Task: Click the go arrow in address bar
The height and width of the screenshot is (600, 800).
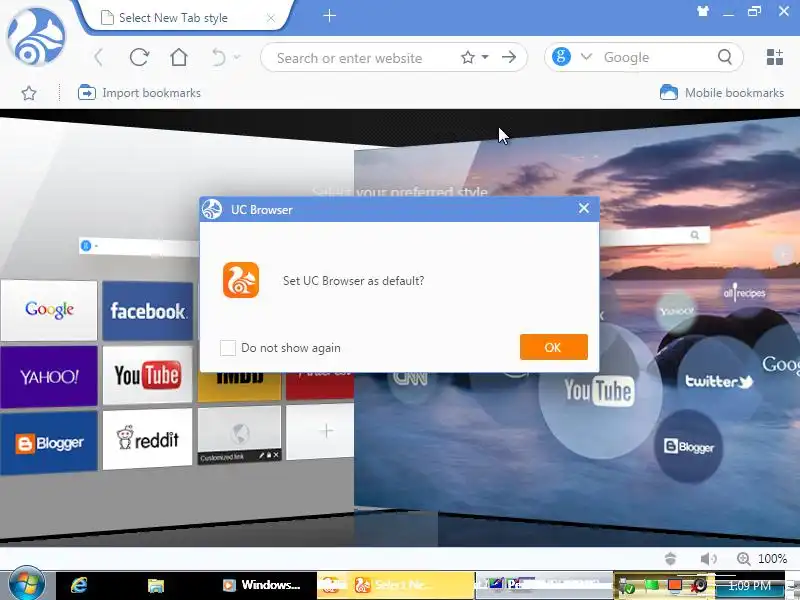Action: (509, 57)
